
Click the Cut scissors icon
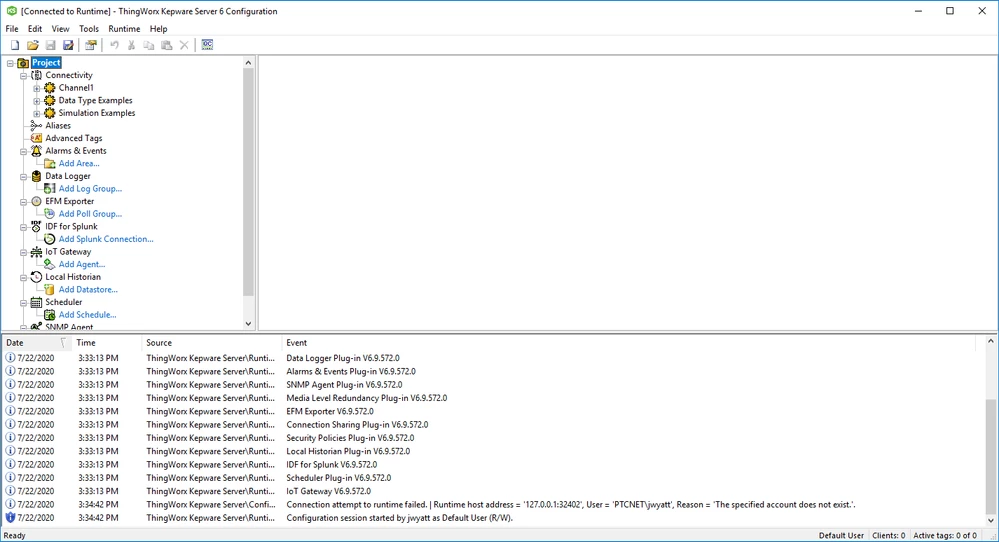tap(131, 45)
